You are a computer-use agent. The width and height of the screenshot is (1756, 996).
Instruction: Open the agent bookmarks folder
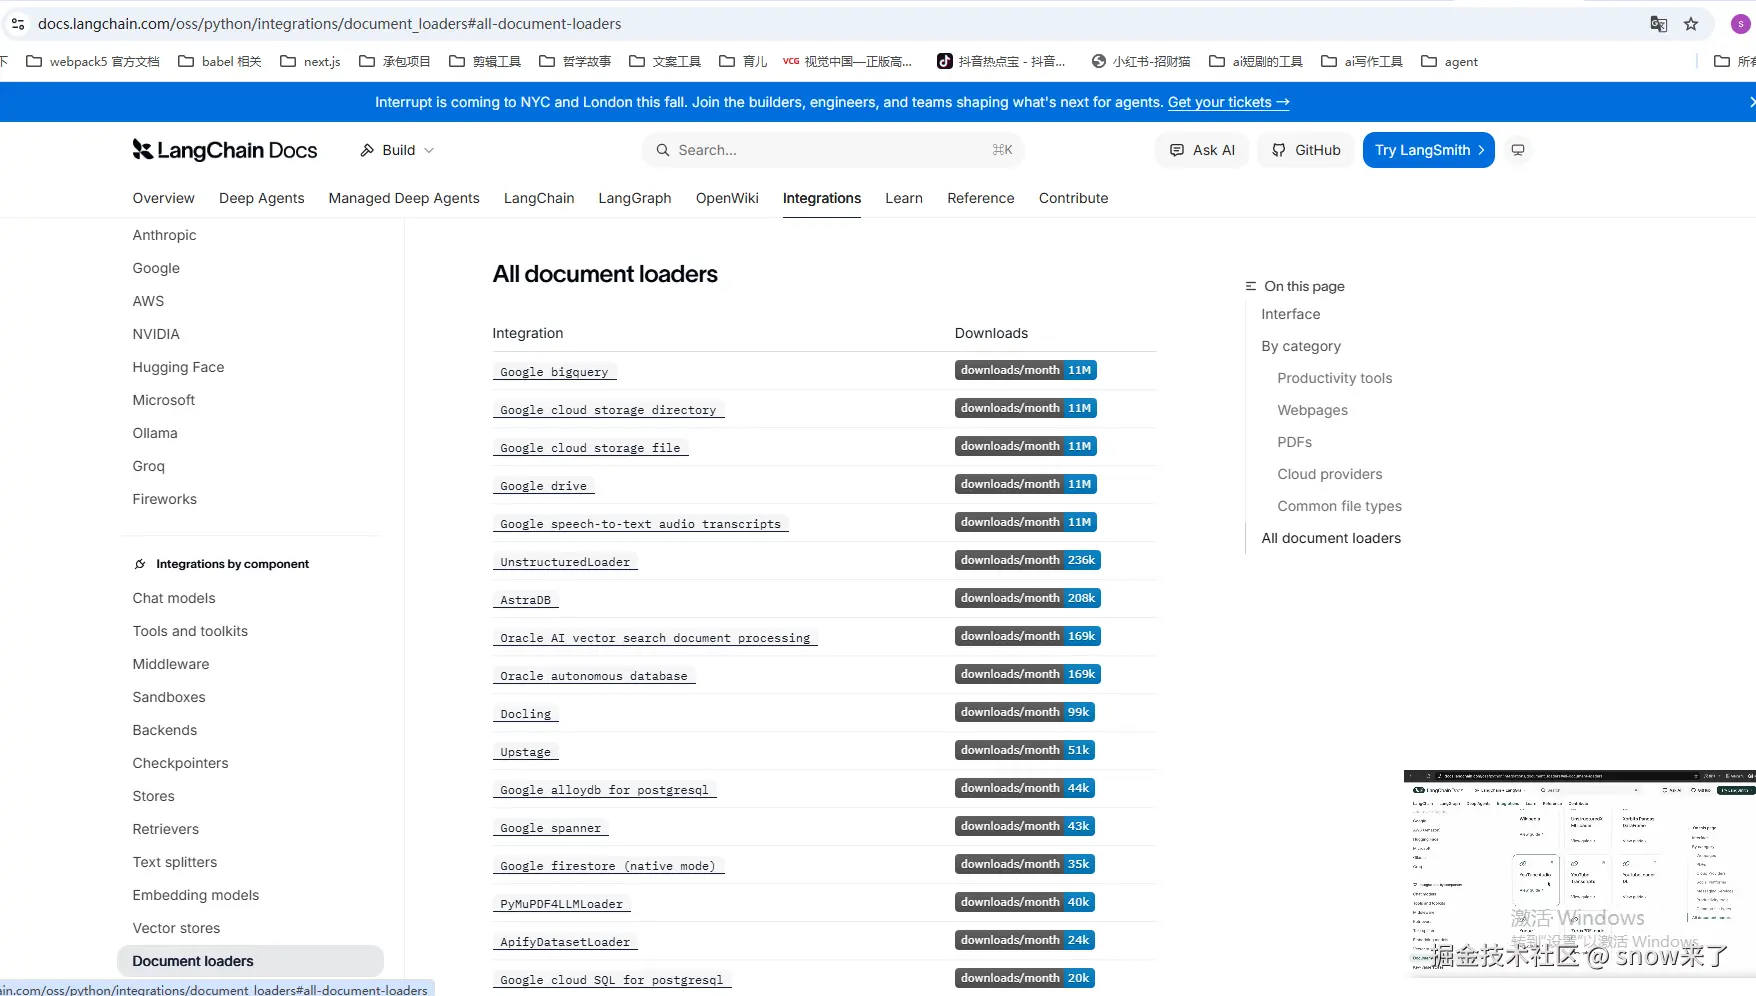(x=1450, y=61)
